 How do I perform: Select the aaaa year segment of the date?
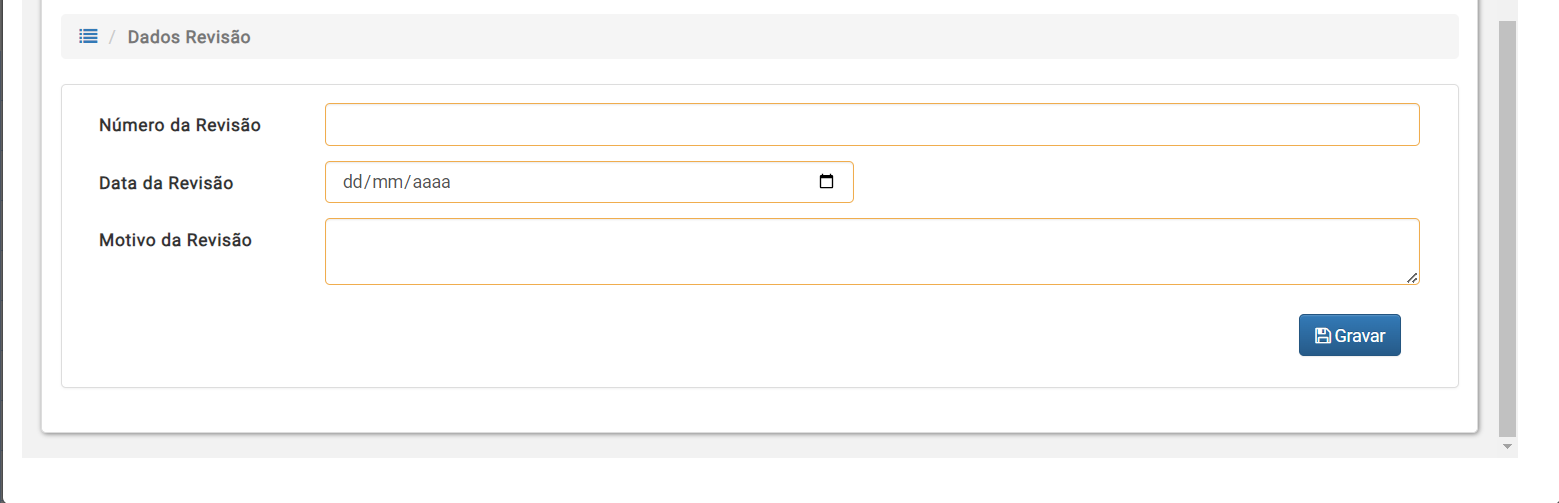tap(431, 182)
